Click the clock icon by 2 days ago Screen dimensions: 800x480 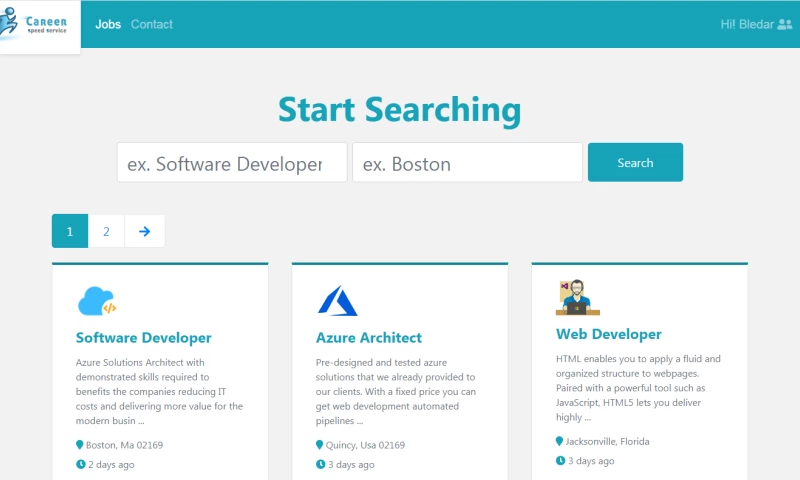pos(81,464)
